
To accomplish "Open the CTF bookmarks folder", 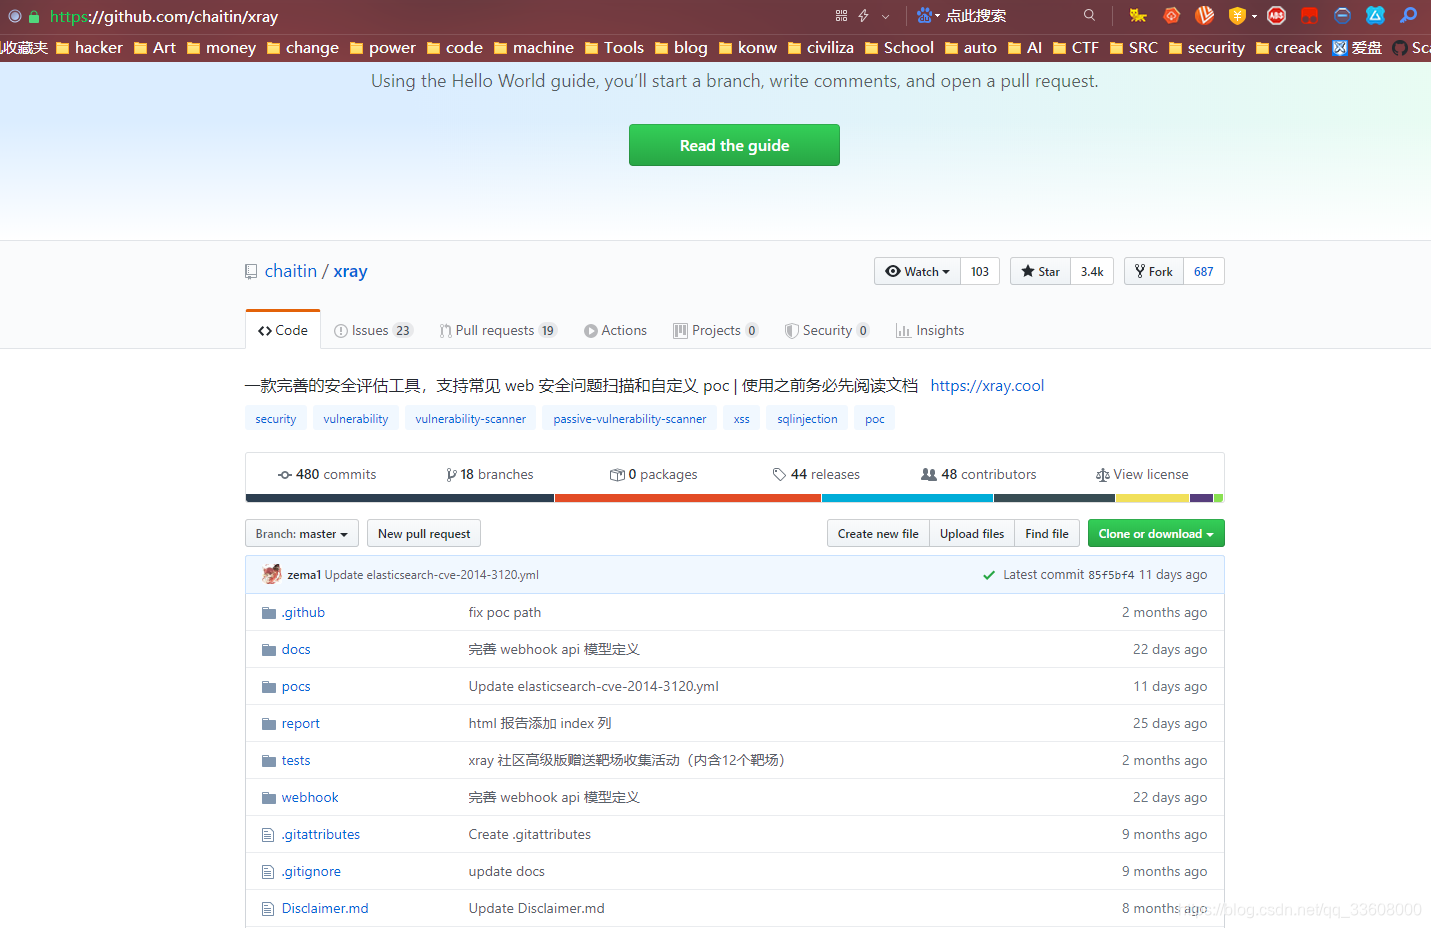I will (1076, 47).
